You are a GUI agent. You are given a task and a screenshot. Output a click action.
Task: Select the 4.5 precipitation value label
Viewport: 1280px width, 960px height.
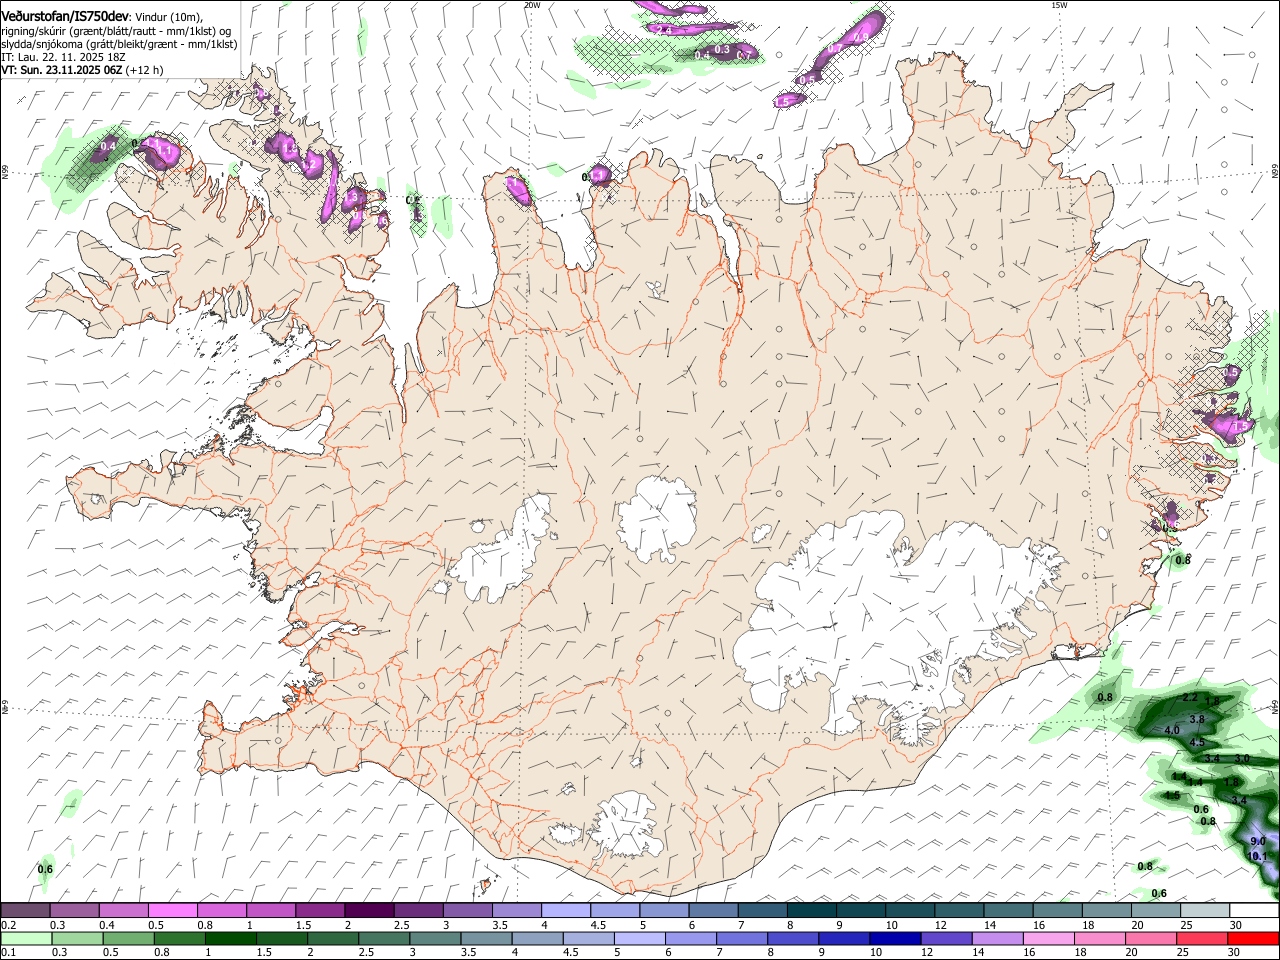pyautogui.click(x=1197, y=743)
